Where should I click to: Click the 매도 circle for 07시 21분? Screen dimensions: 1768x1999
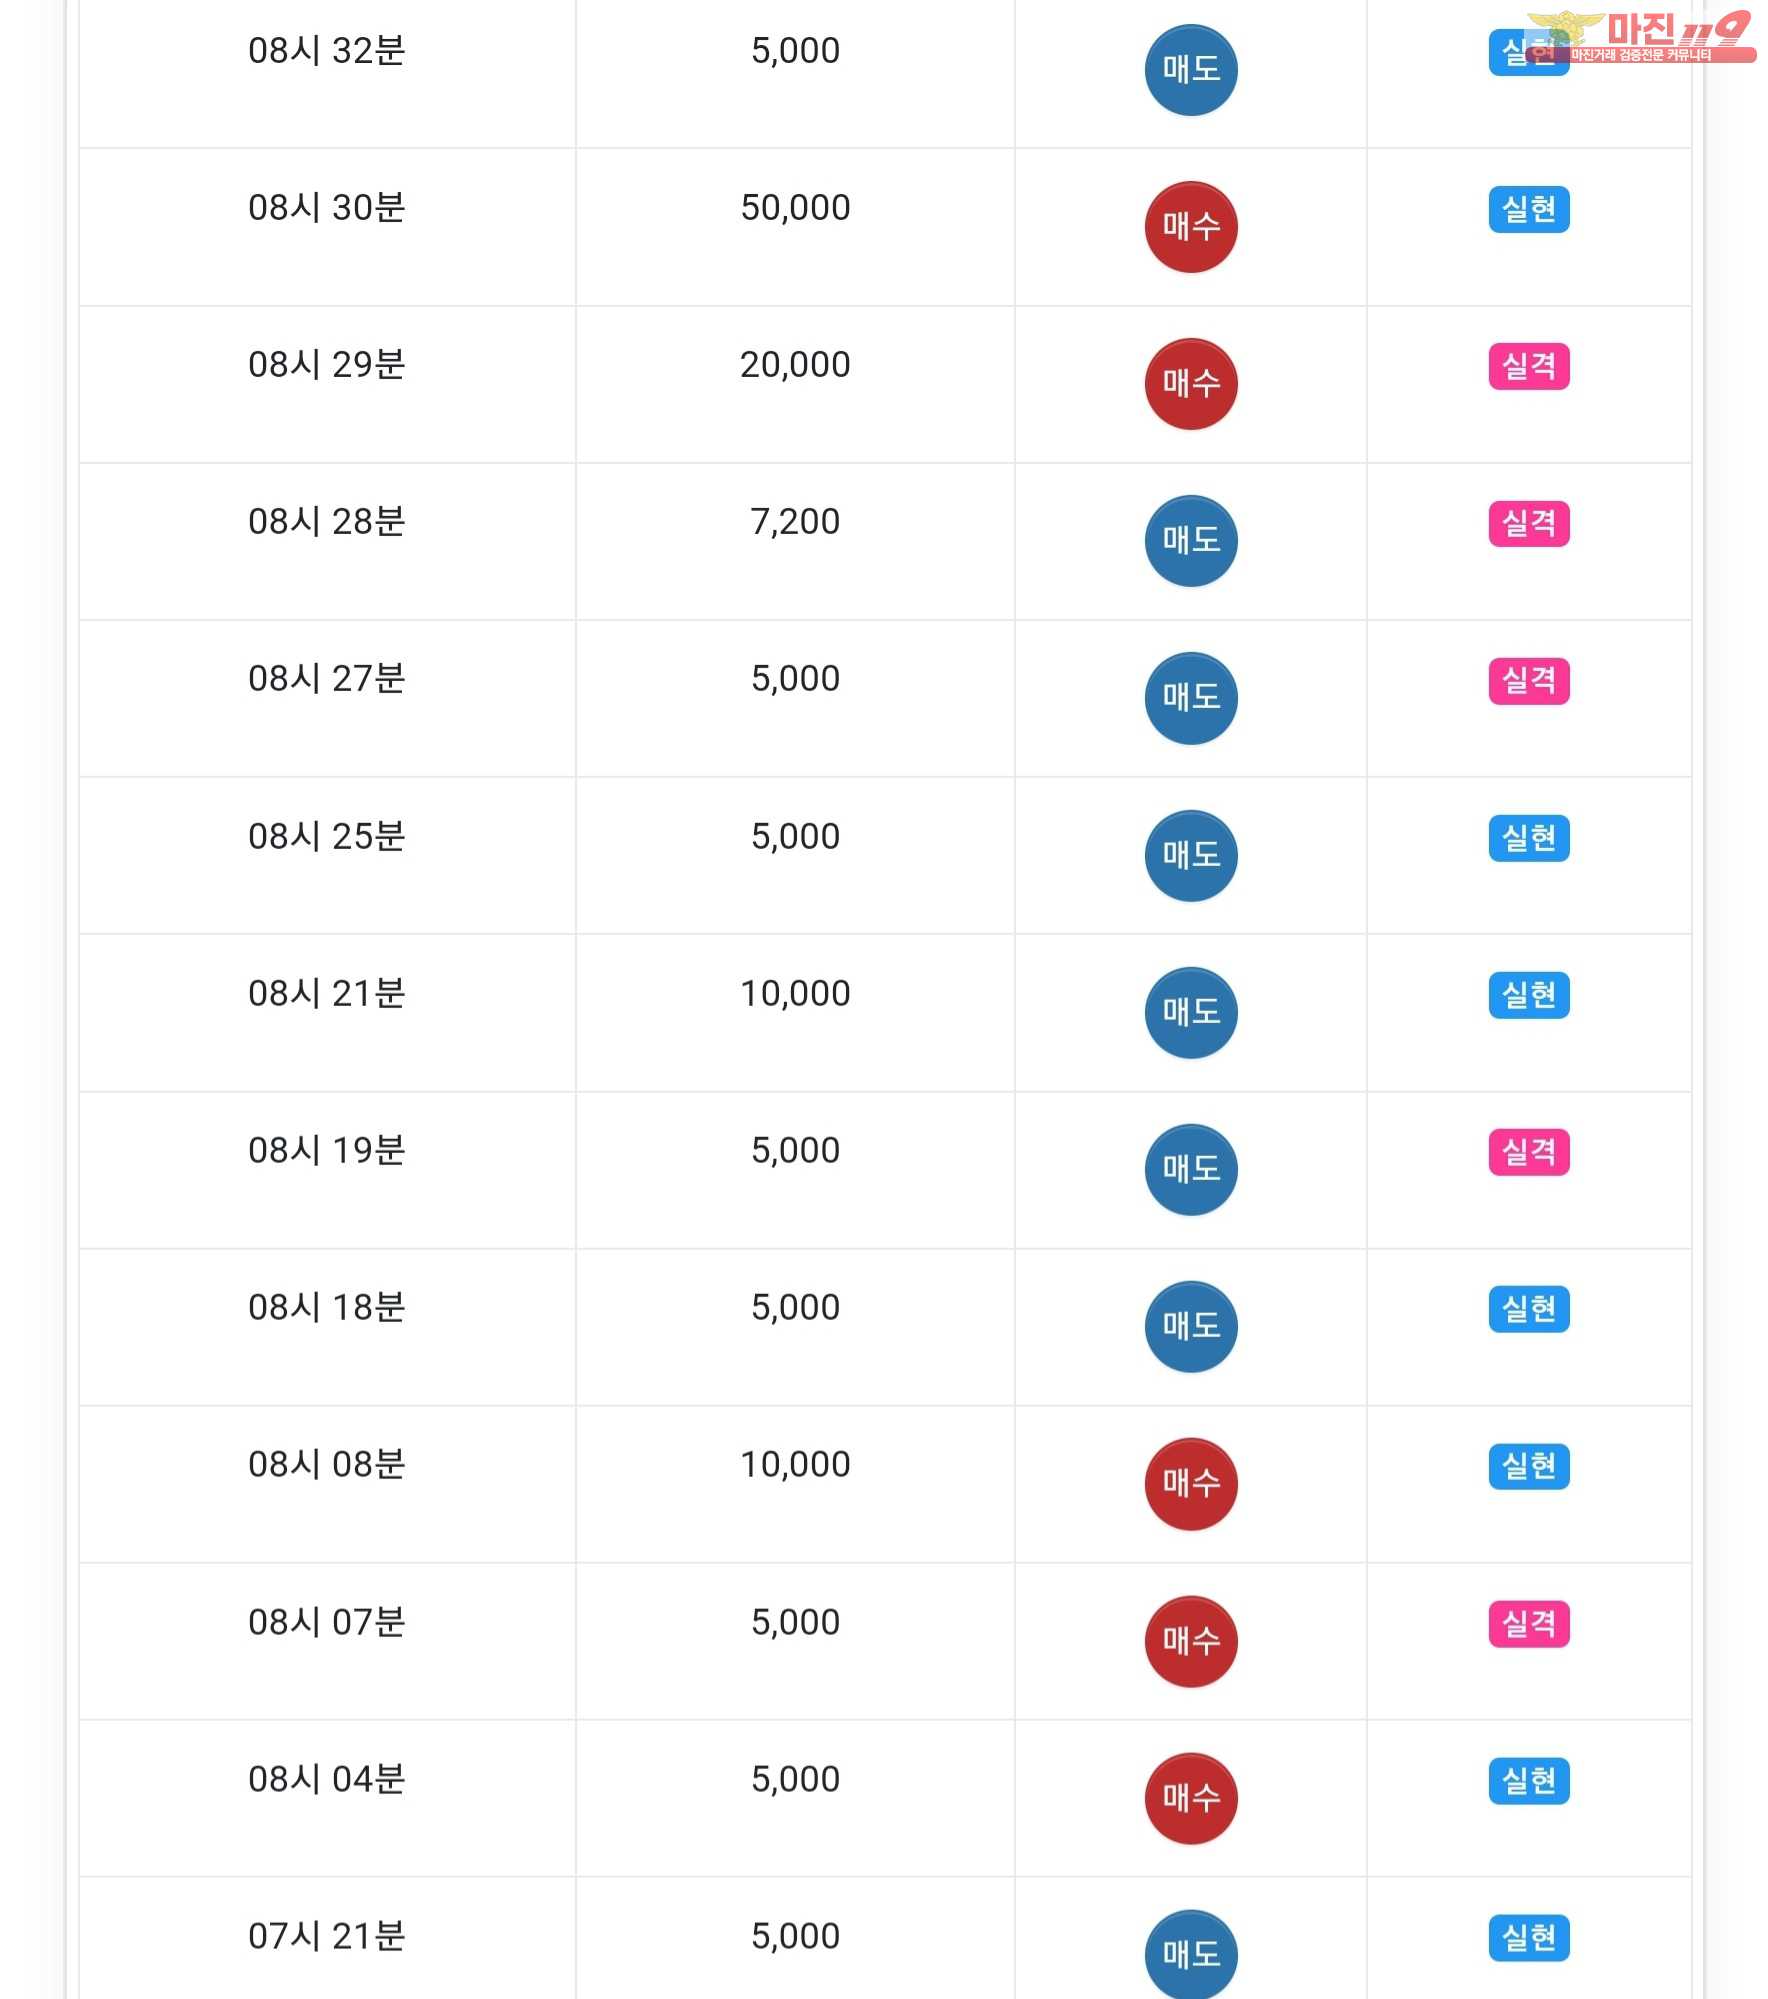click(1190, 1955)
